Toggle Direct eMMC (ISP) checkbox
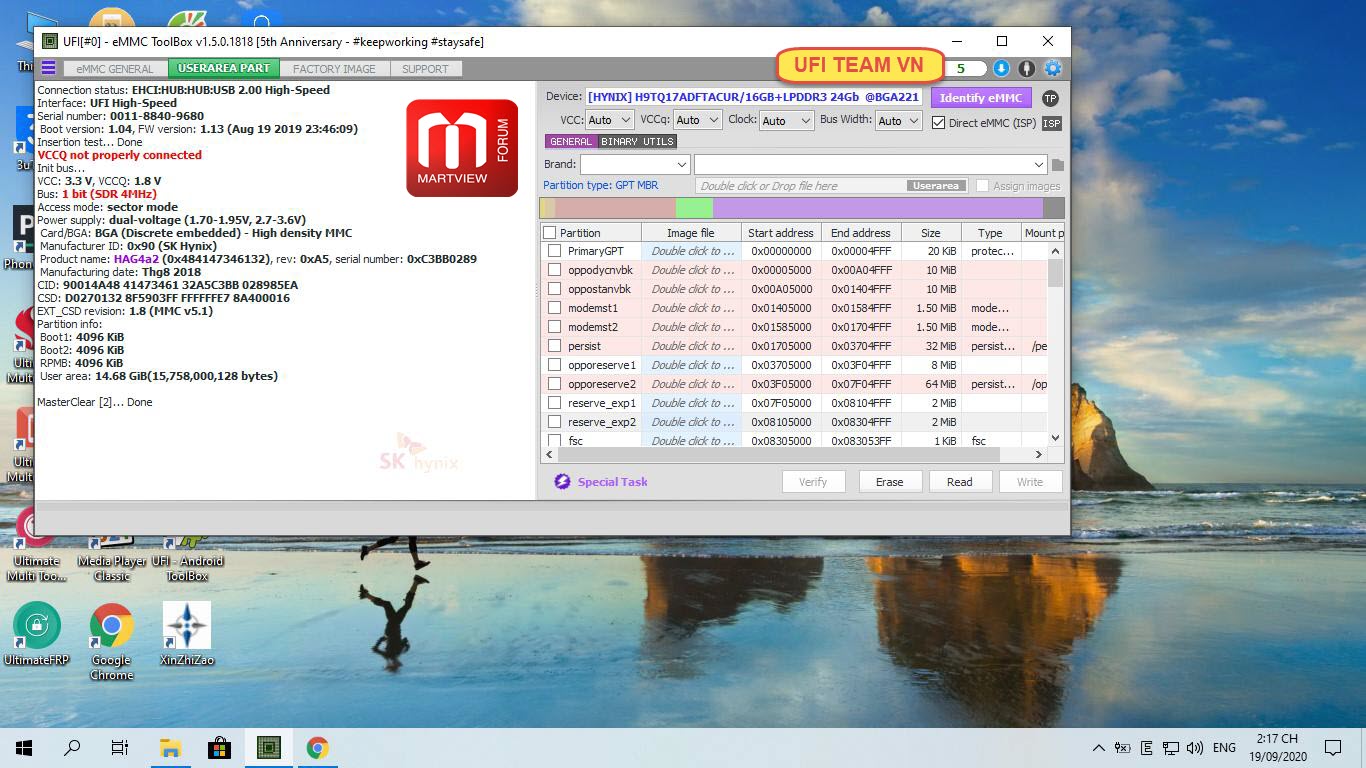This screenshot has width=1366, height=768. coord(938,123)
